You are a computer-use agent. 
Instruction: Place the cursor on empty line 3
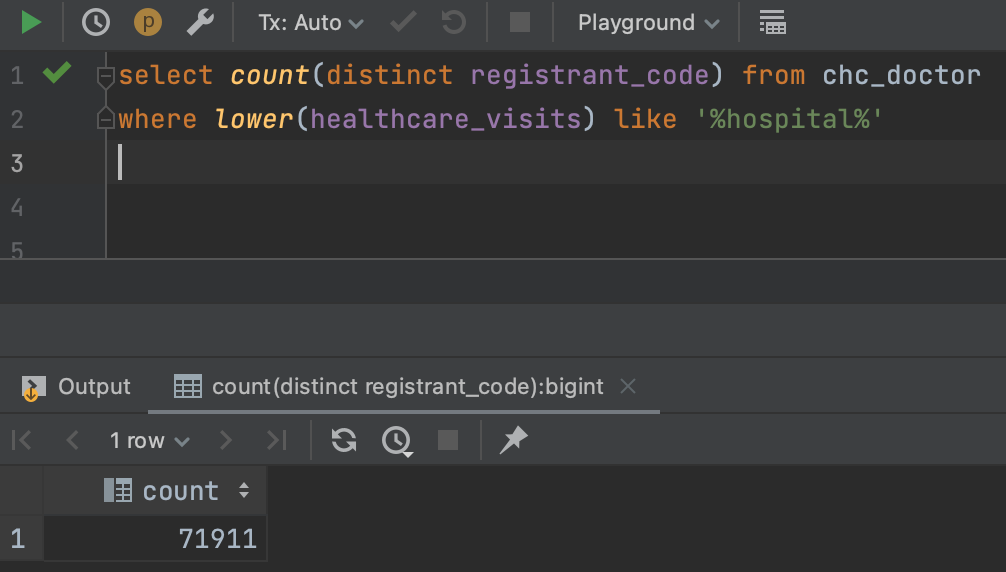pos(556,162)
